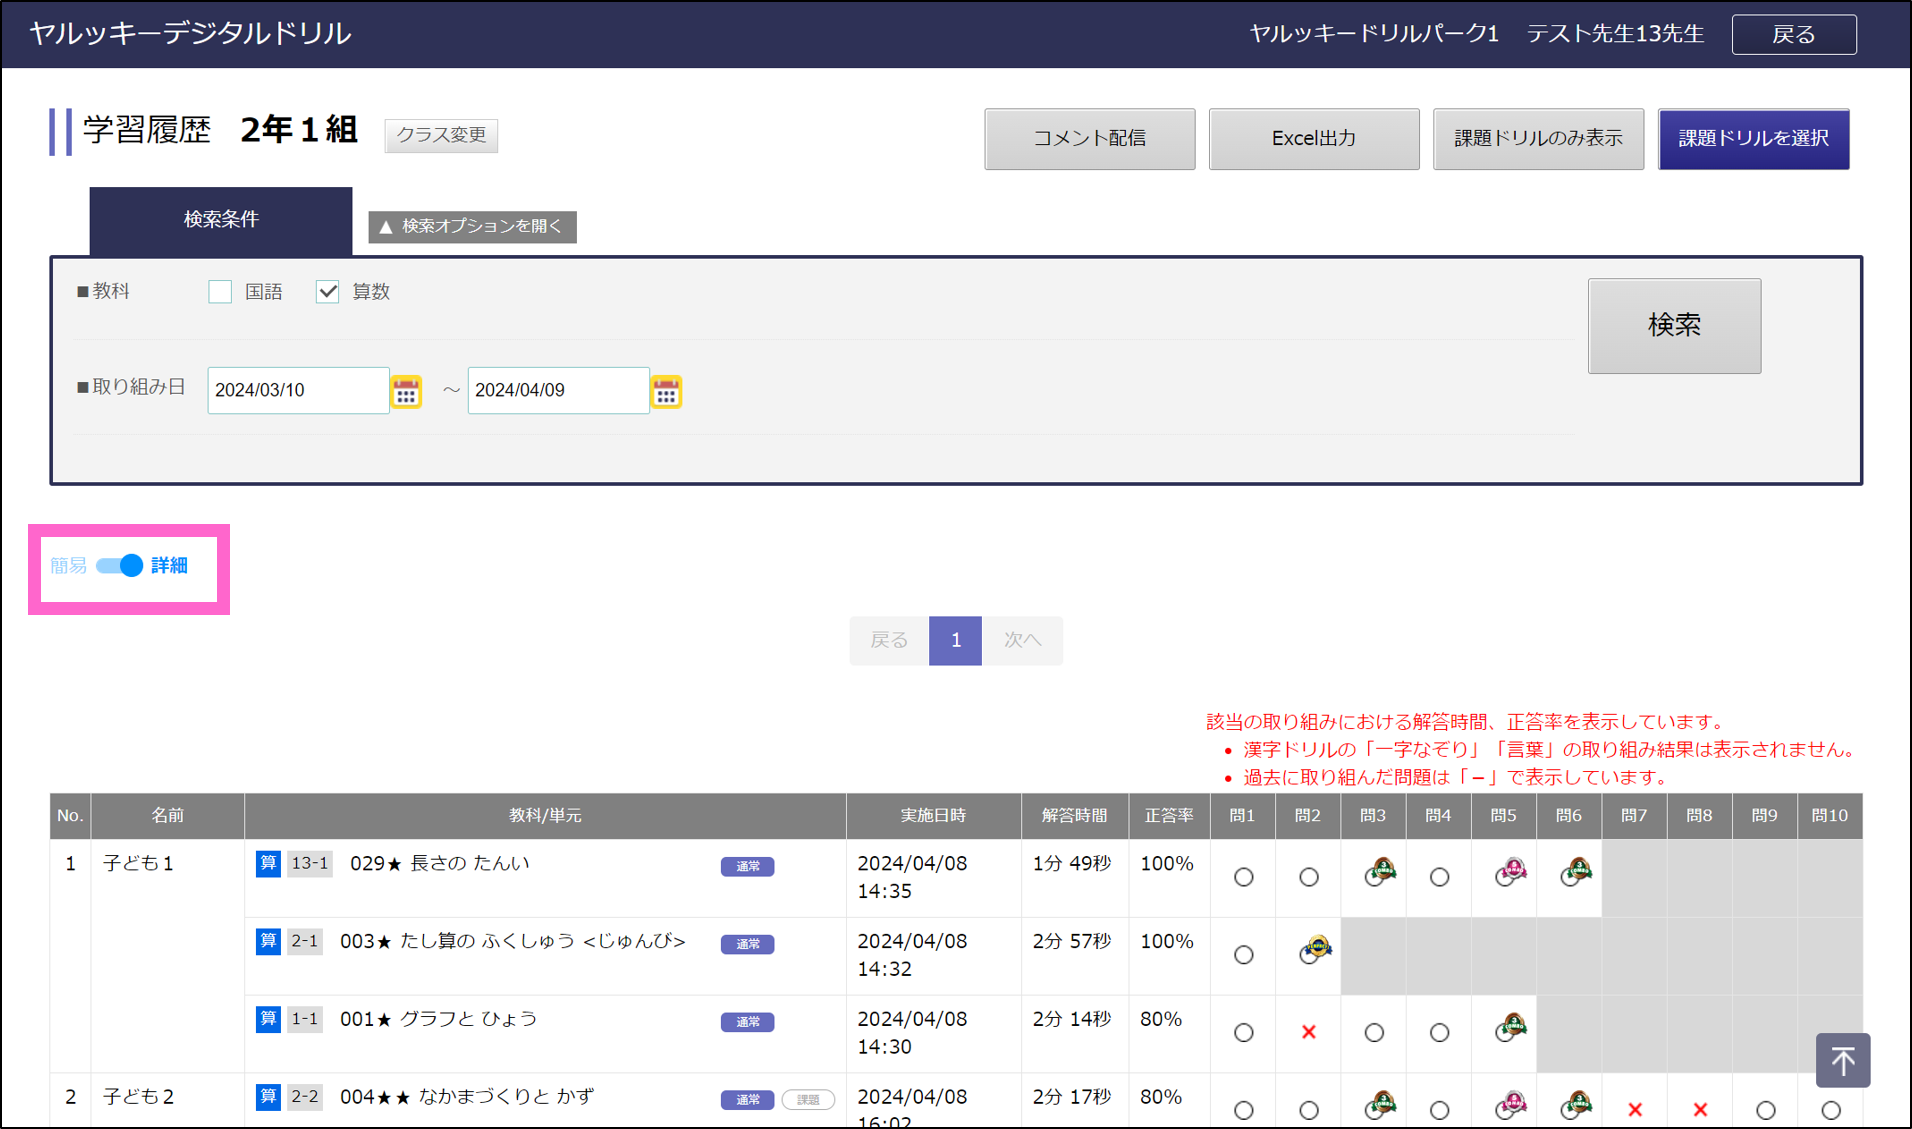Go to page 1 in pagination

coord(955,640)
